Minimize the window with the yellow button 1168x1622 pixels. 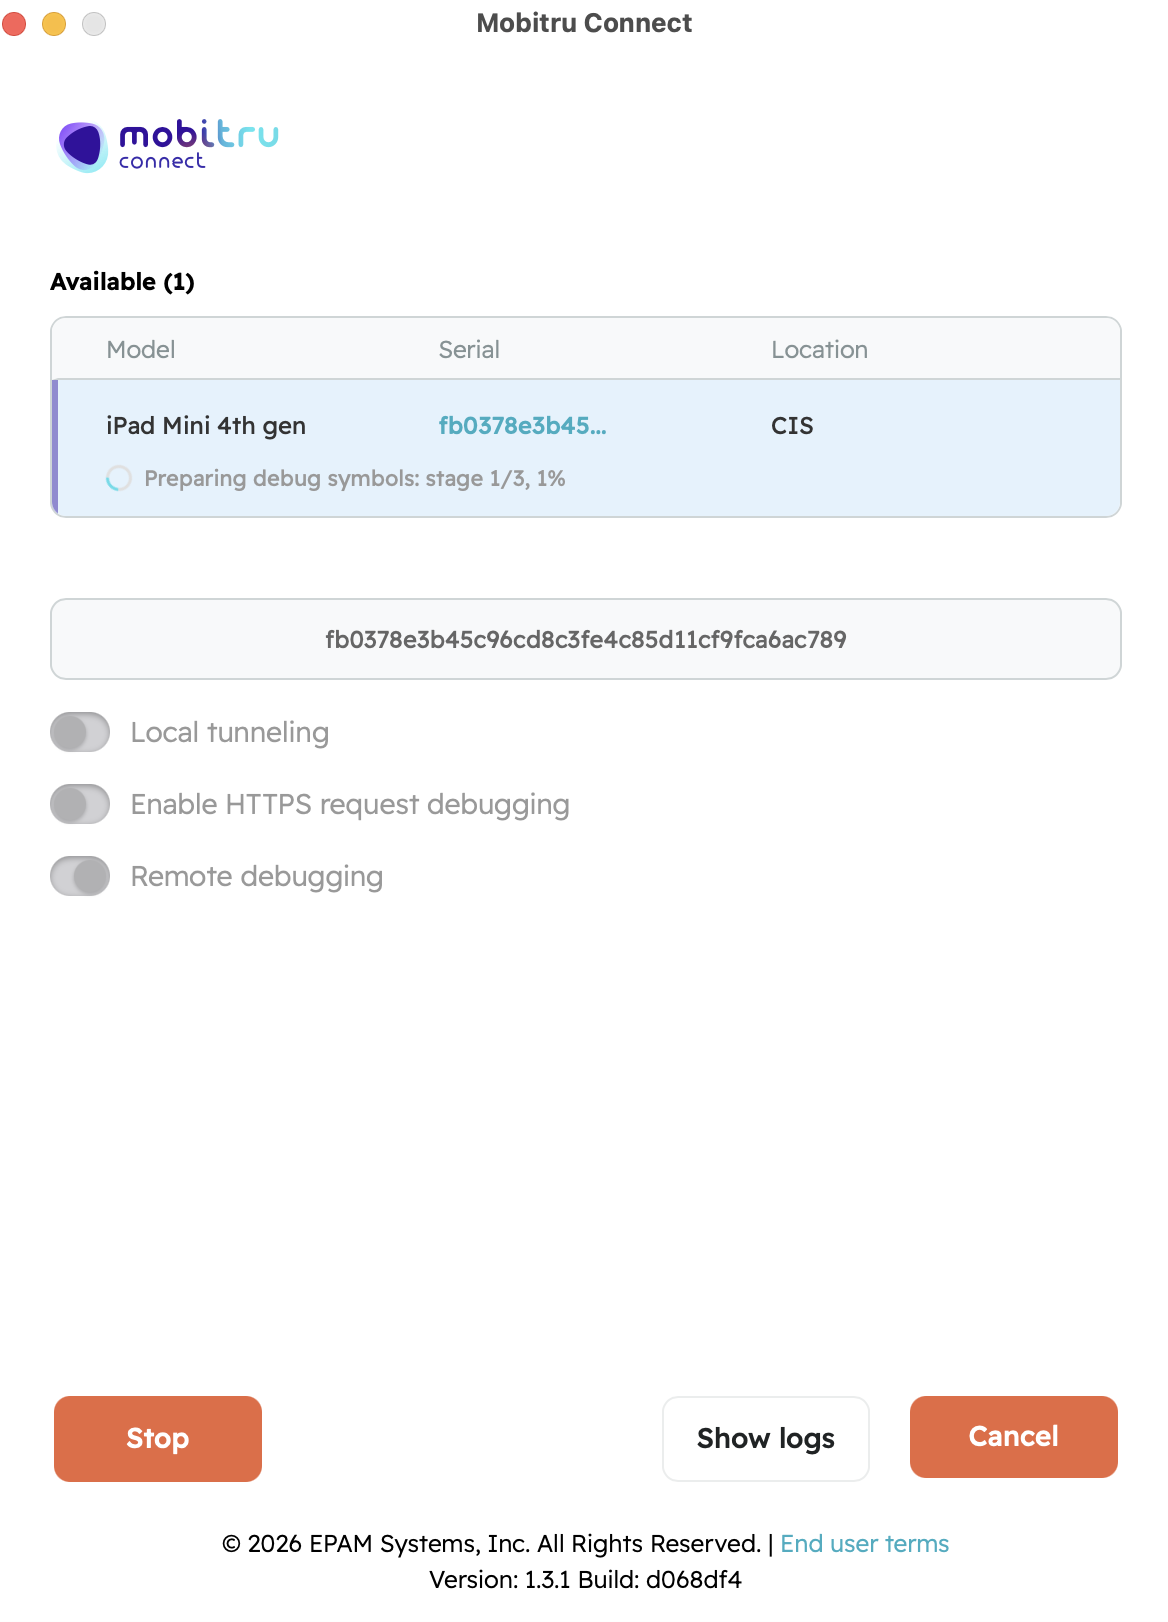click(54, 23)
